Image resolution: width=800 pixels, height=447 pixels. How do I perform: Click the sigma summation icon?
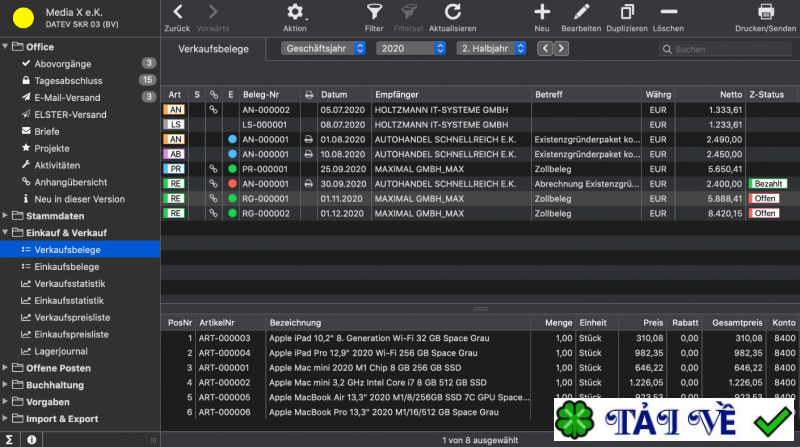point(9,439)
